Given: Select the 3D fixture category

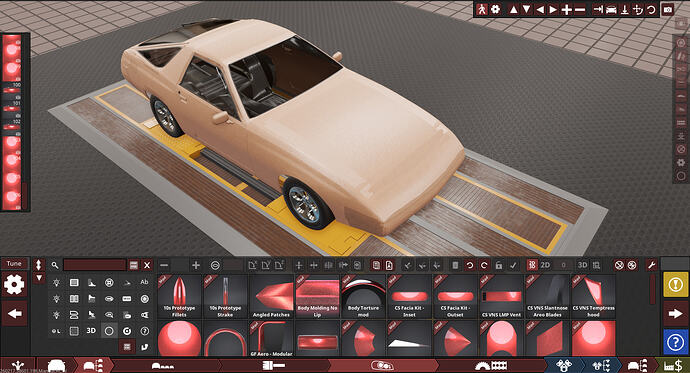Looking at the screenshot, I should 91,330.
